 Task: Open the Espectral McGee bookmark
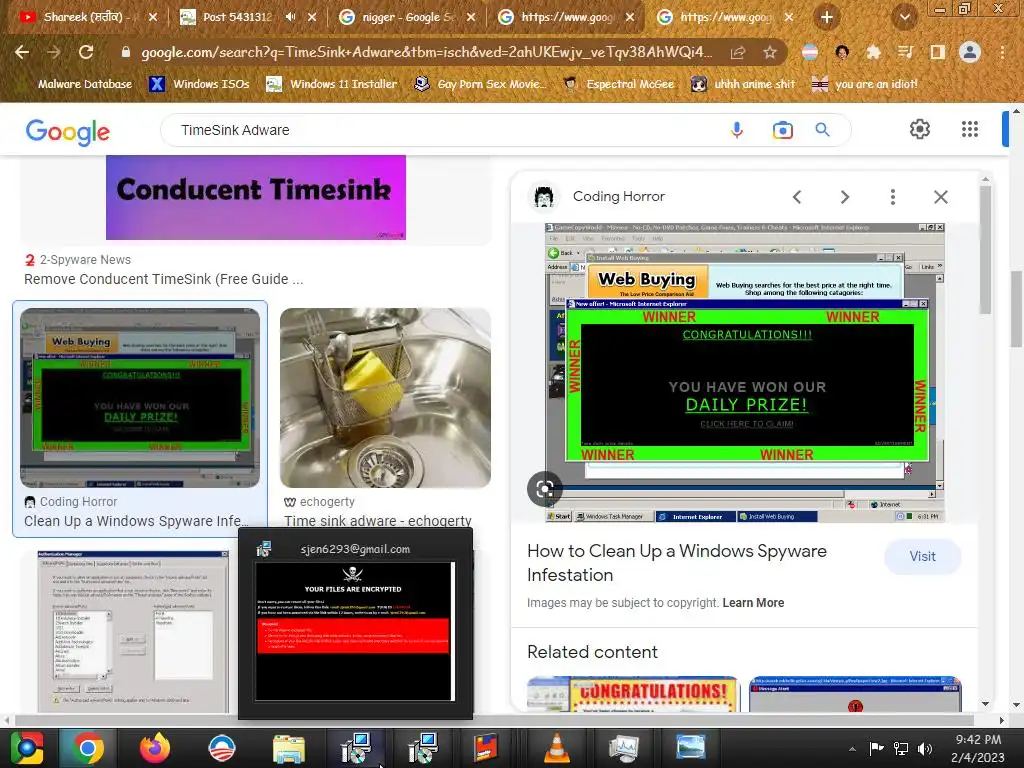pyautogui.click(x=619, y=84)
